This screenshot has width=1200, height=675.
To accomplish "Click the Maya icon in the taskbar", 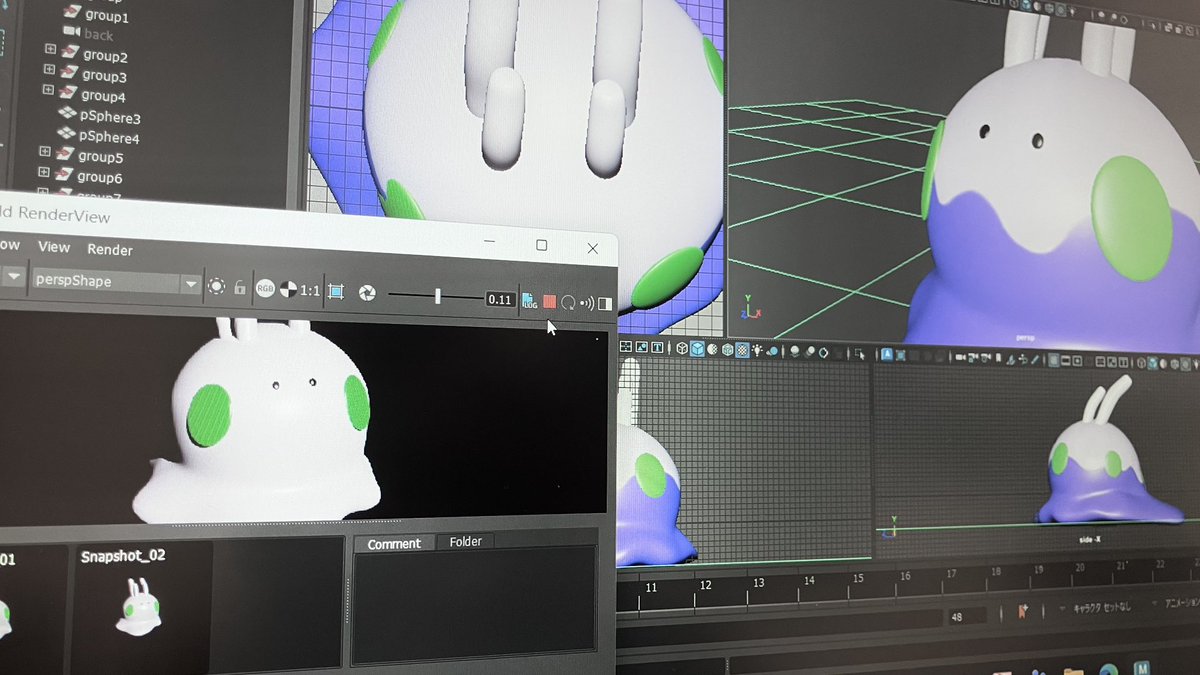I will (x=1143, y=668).
